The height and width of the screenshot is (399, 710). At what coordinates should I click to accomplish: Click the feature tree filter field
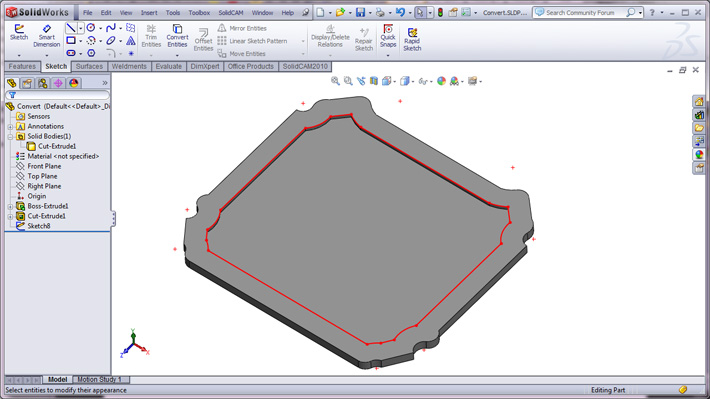[57, 95]
